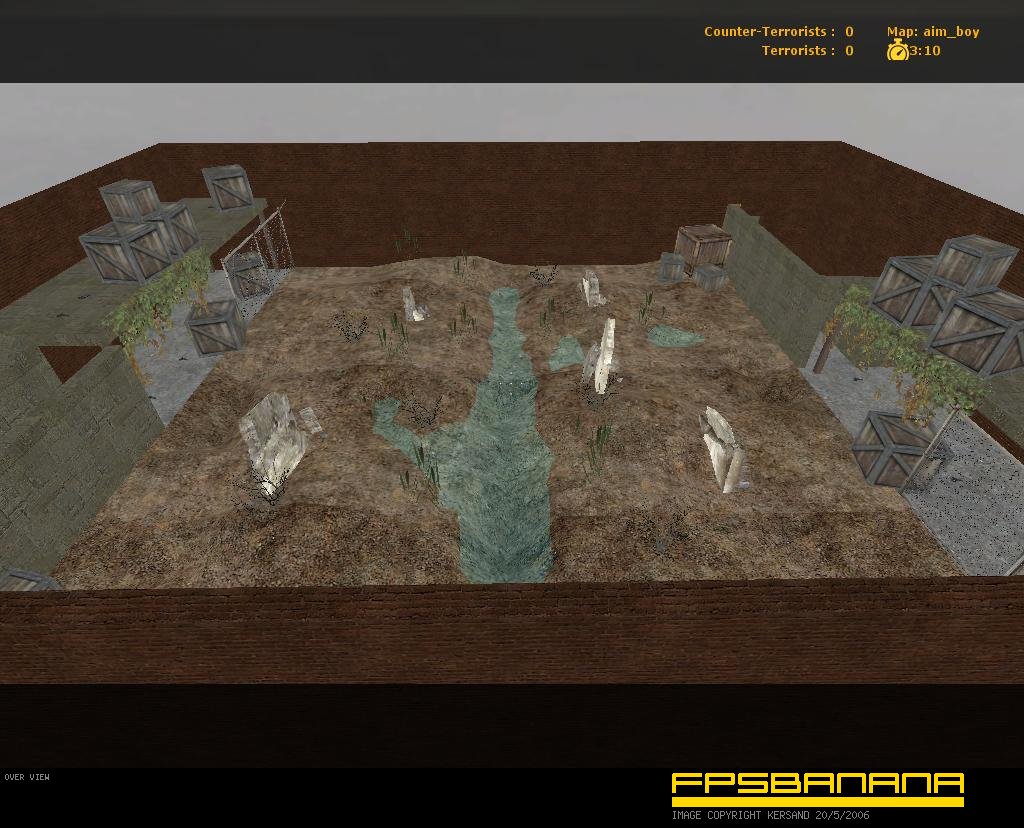Select the brown wooden crate at back right
Image resolution: width=1024 pixels, height=828 pixels.
coord(703,246)
